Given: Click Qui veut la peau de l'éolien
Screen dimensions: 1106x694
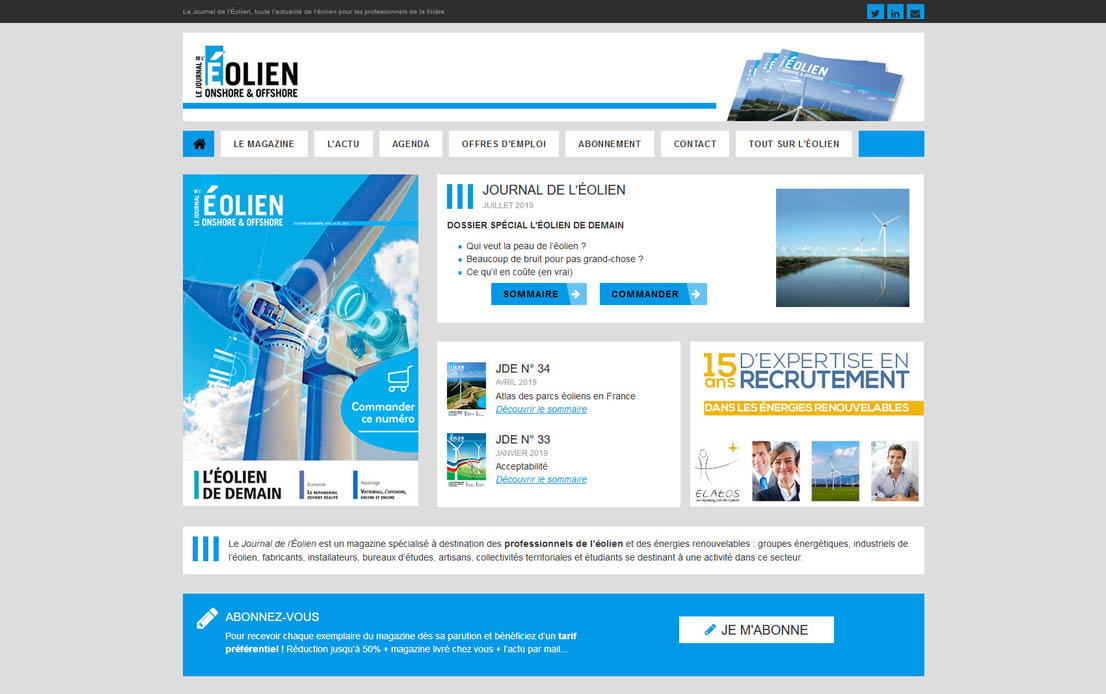Looking at the screenshot, I should 526,246.
